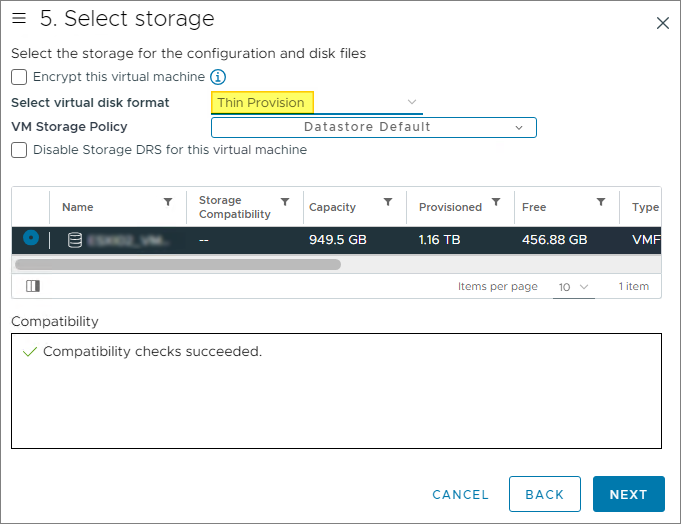Screen dimensions: 681x524
Task: Open the virtual disk format dropdown
Action: (316, 102)
